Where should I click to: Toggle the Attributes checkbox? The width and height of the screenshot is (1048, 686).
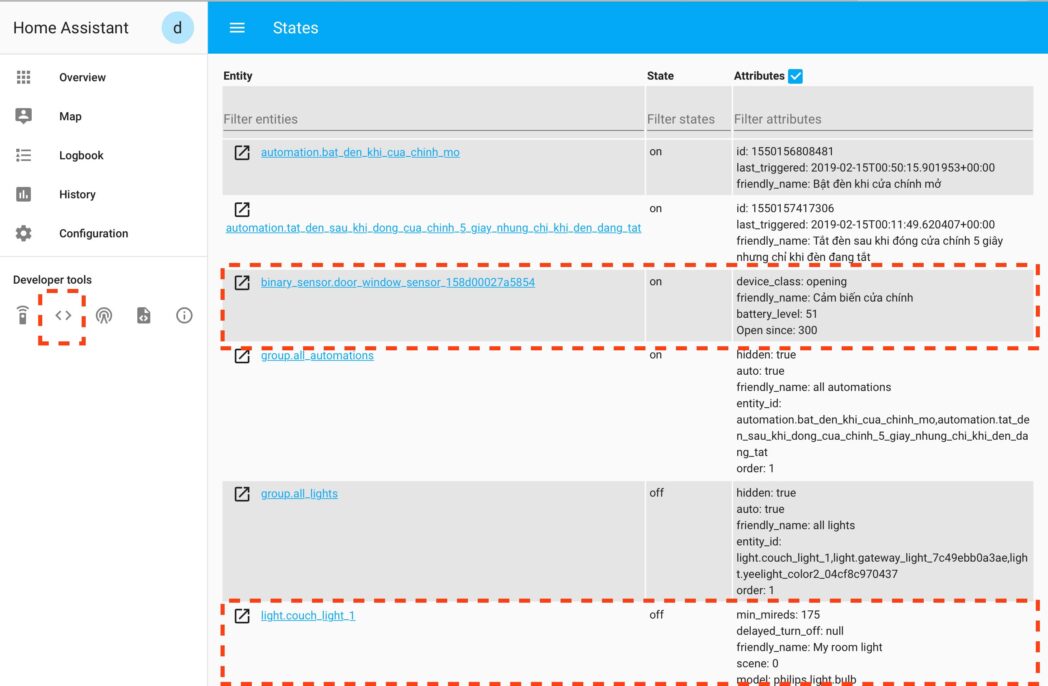[796, 76]
